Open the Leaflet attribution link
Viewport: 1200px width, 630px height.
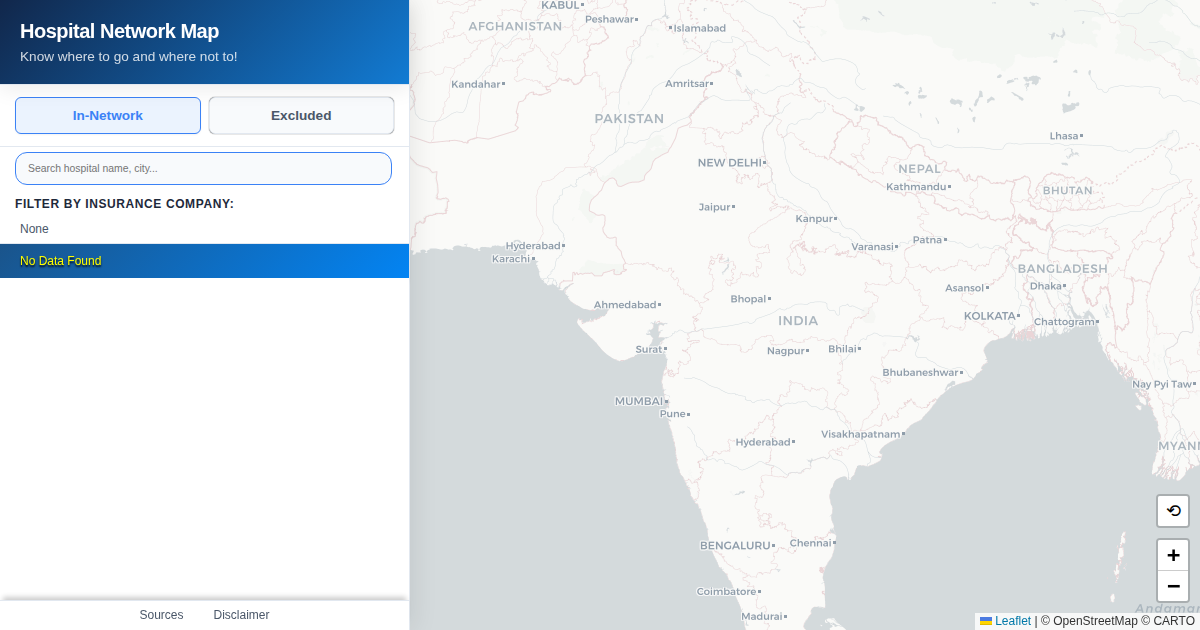click(1012, 621)
